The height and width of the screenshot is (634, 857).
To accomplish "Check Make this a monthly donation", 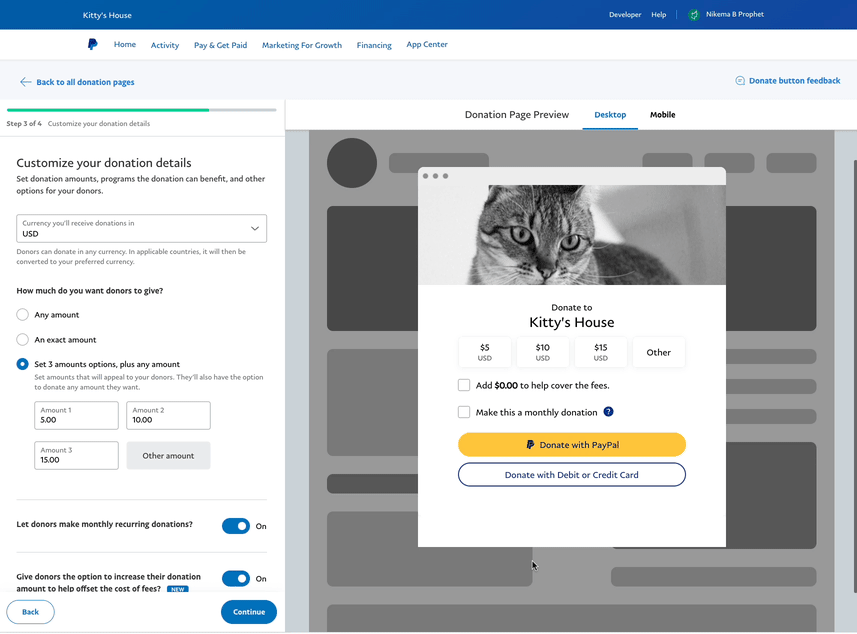I will pos(464,412).
